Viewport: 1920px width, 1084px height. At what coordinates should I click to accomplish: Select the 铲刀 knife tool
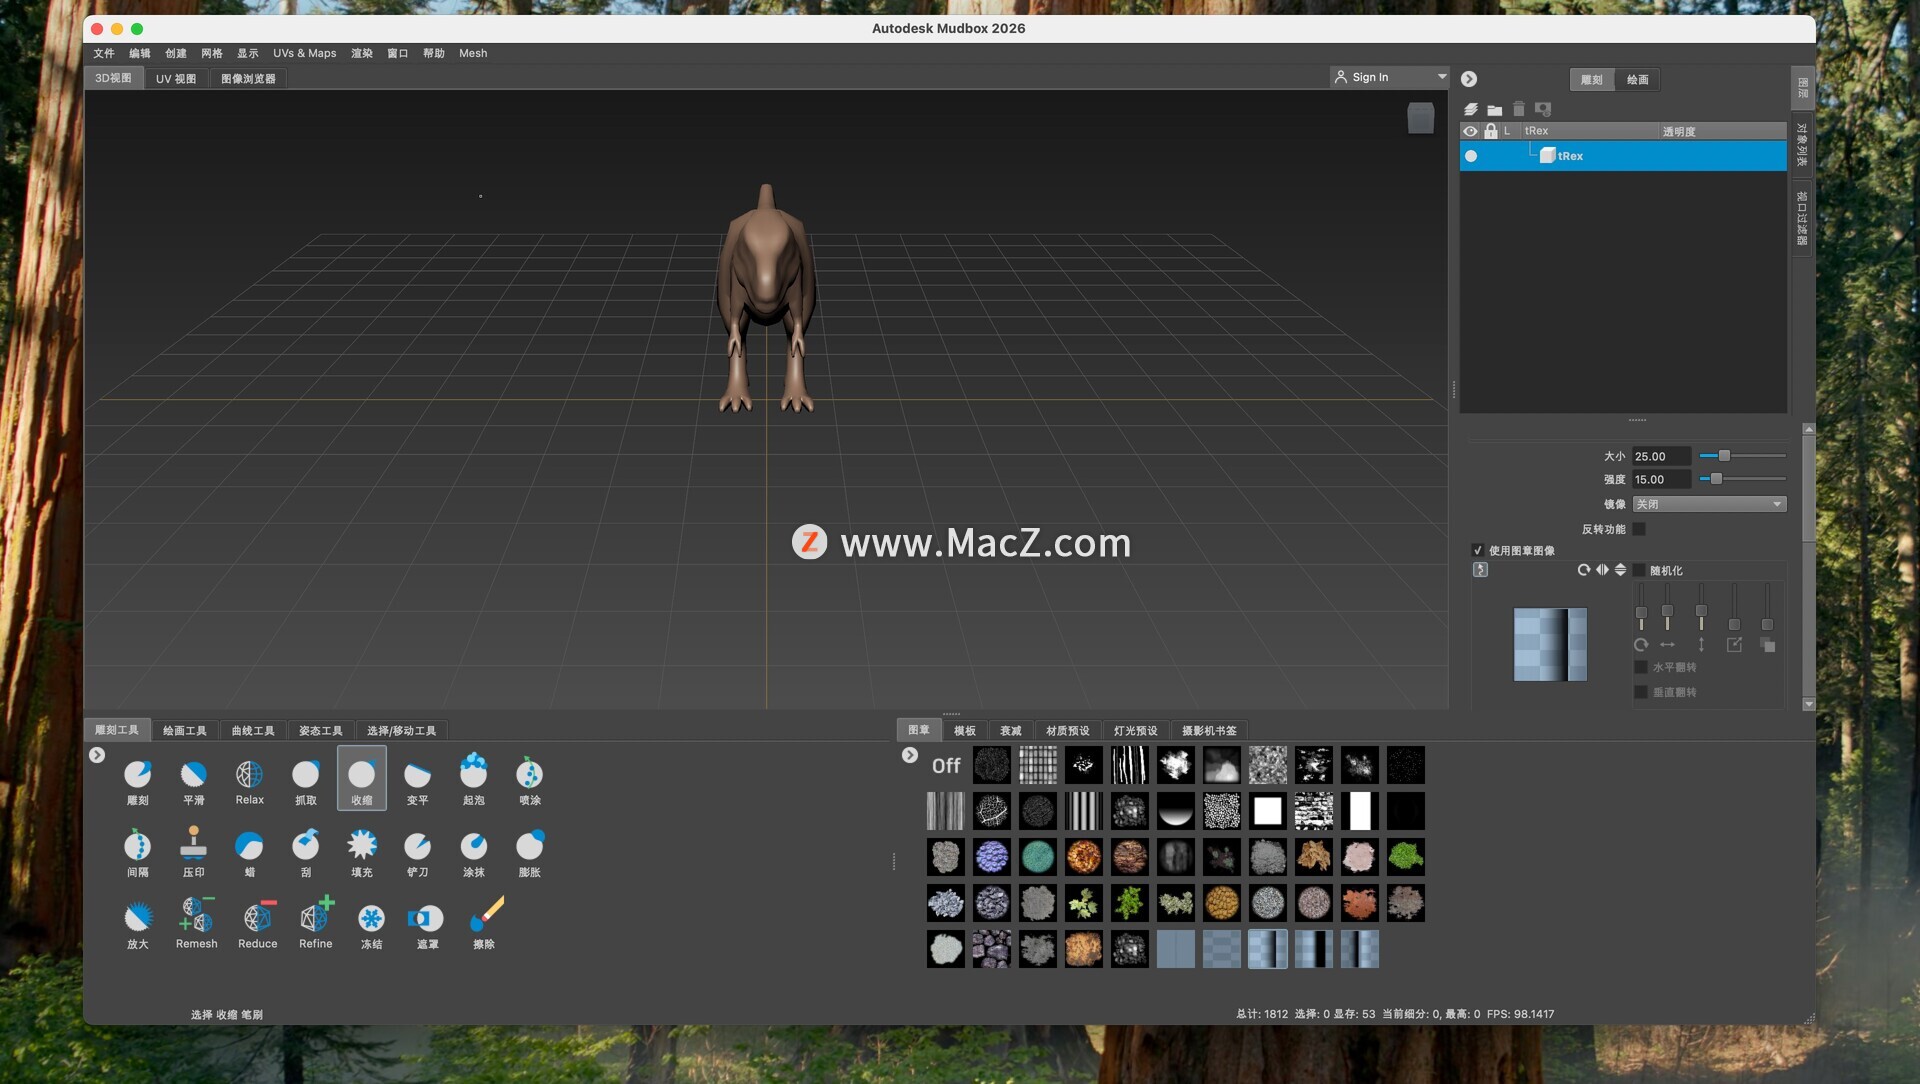click(x=418, y=853)
